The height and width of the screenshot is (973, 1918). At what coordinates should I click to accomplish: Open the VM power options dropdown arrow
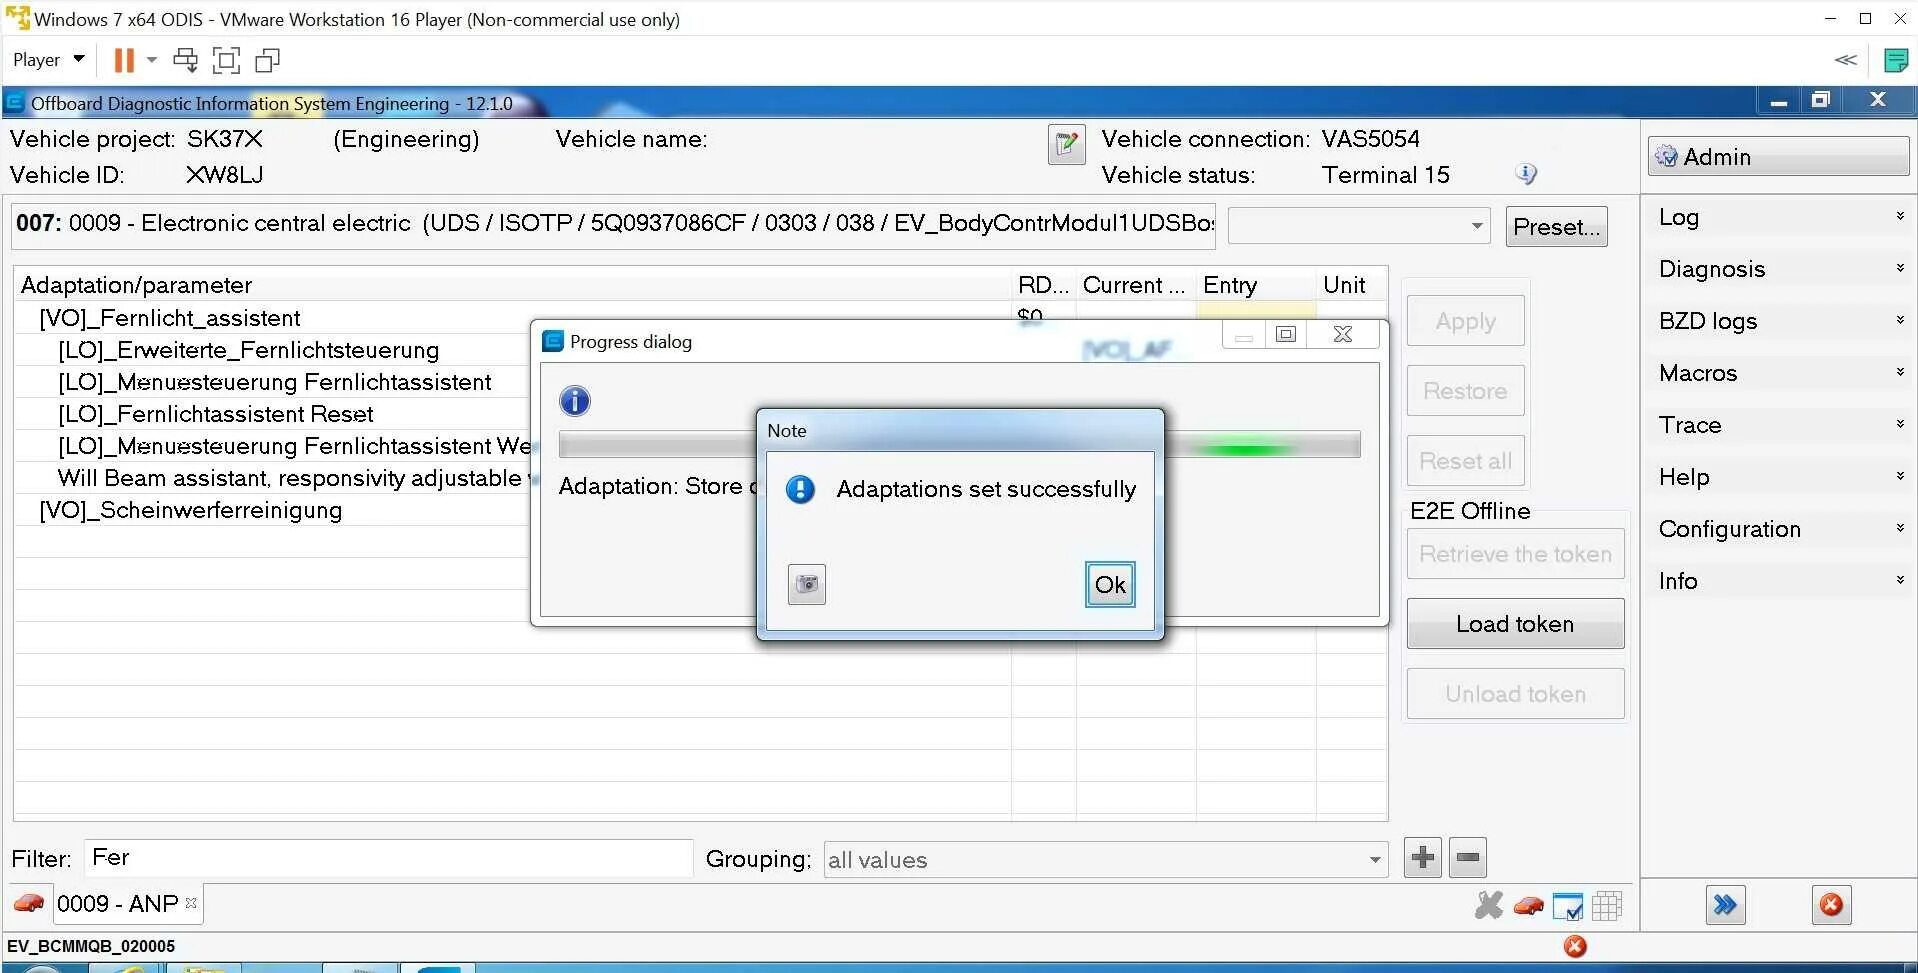tap(152, 61)
